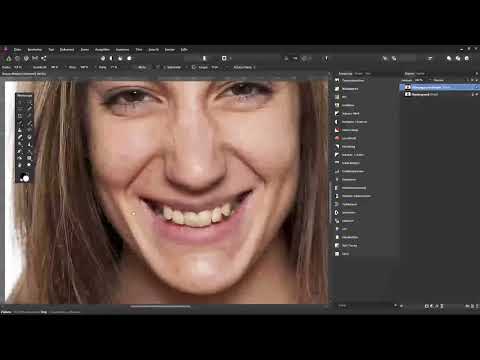
Task: Open the brush Mischmodus dropdown in context toolbar
Action: pyautogui.click(x=245, y=67)
